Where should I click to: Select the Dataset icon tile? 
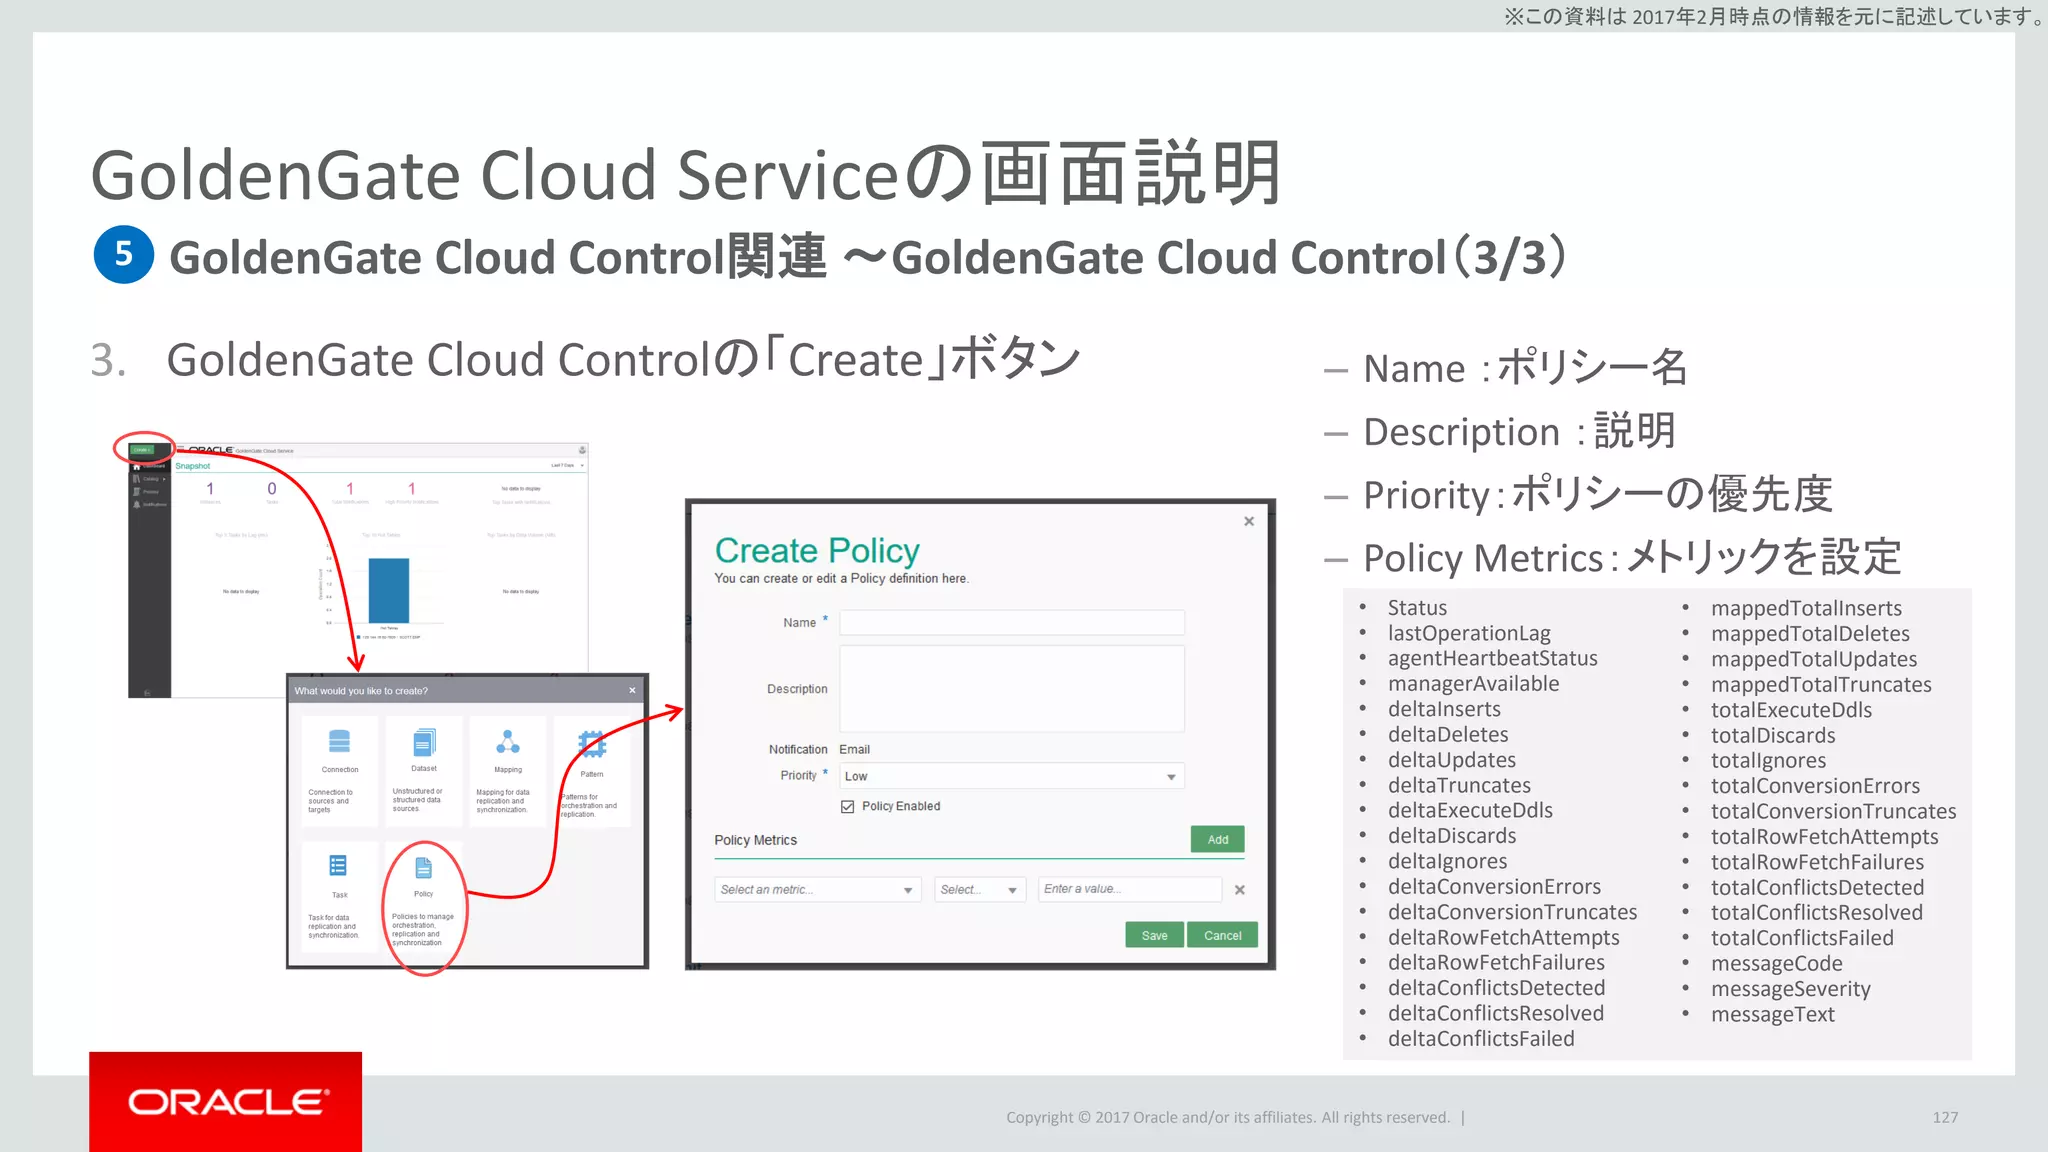[x=424, y=742]
